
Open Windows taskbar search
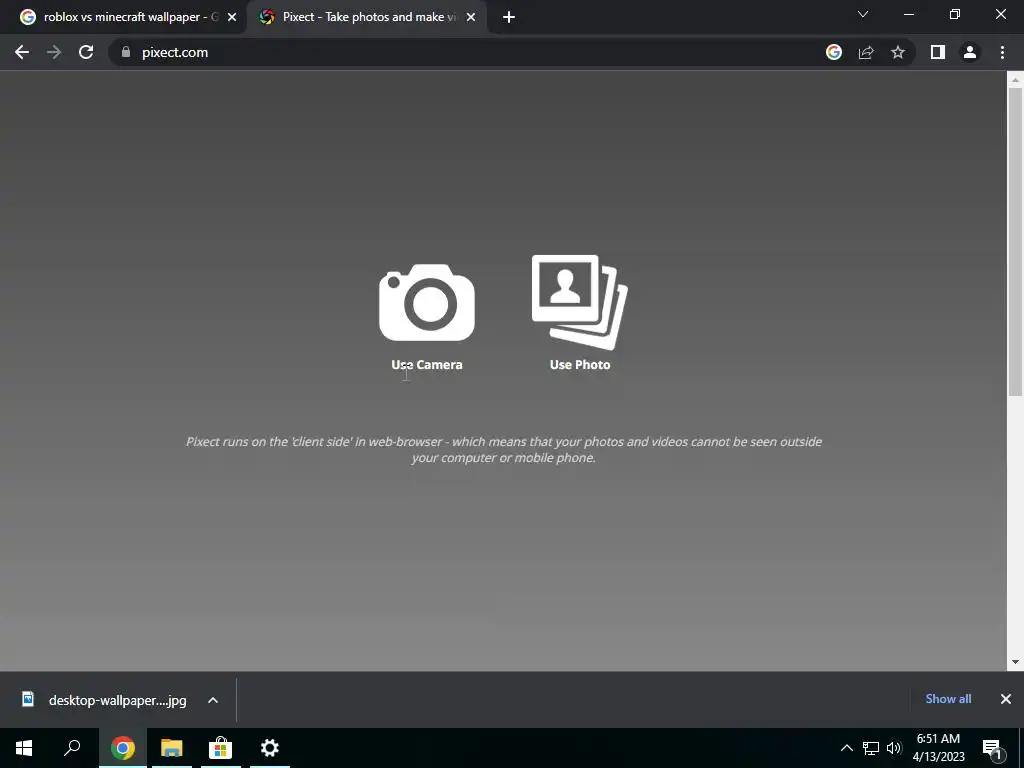pyautogui.click(x=72, y=748)
